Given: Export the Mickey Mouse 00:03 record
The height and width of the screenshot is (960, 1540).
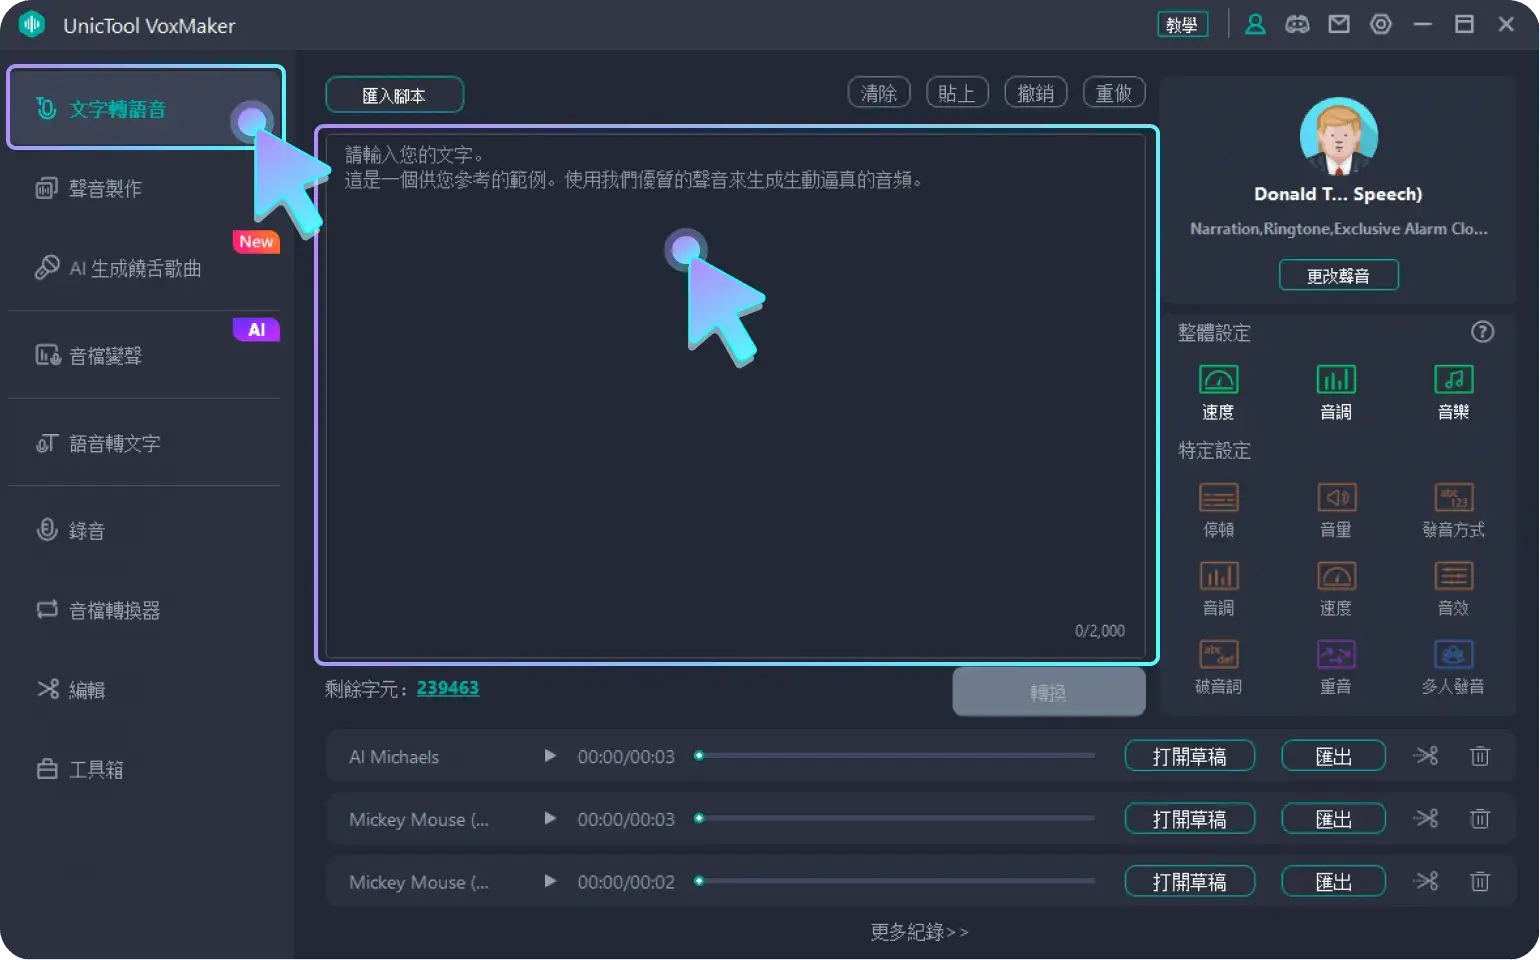Looking at the screenshot, I should click(1333, 819).
